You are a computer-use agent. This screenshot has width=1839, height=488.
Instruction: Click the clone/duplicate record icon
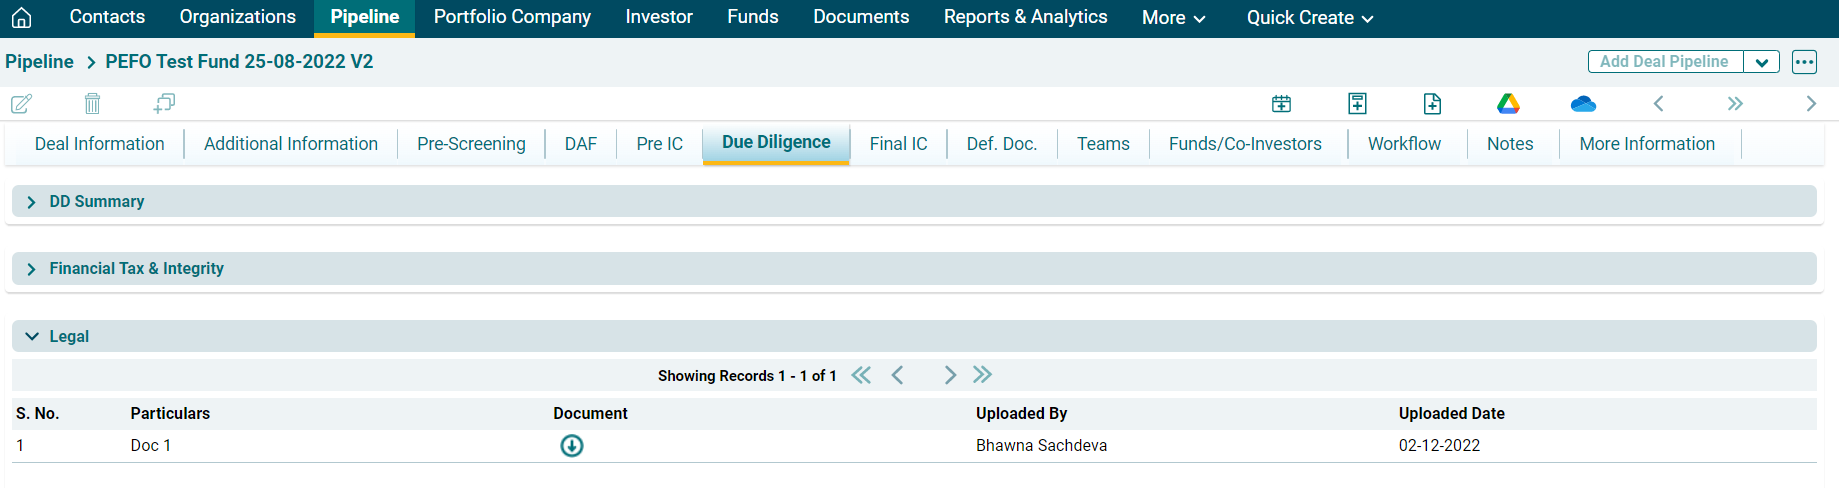(164, 104)
